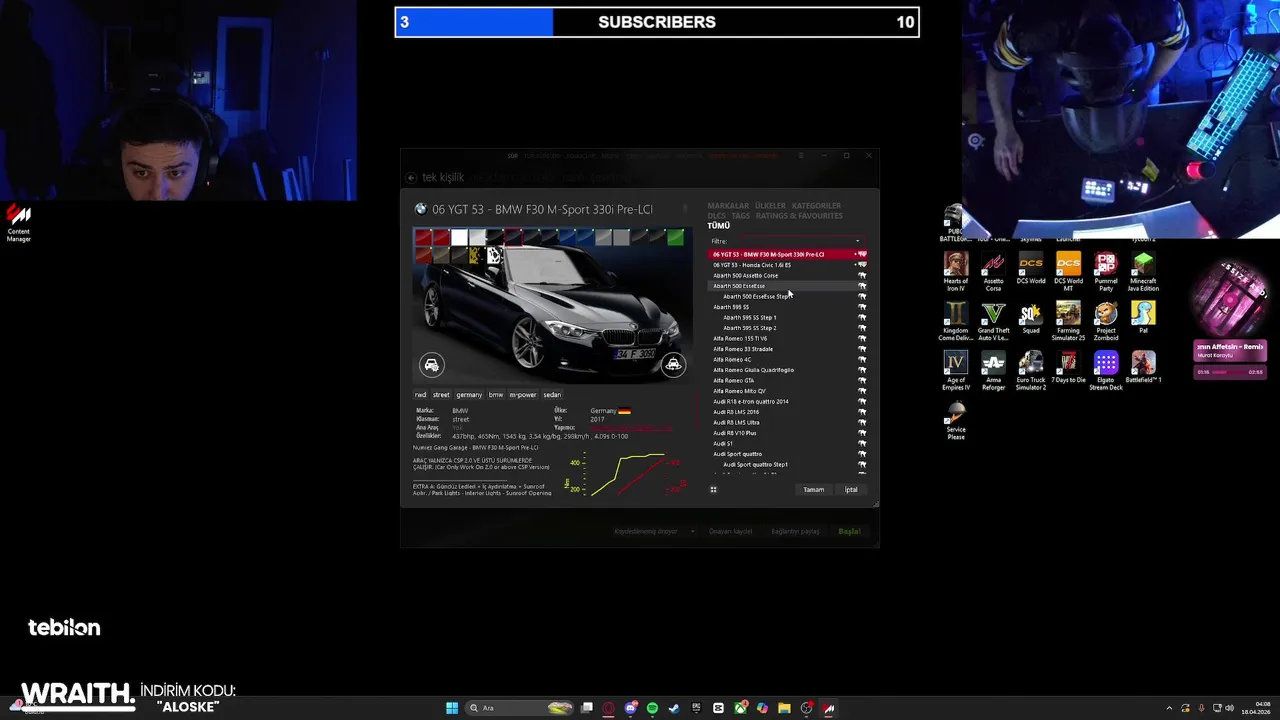Open Battlefield 1 desktop shortcut
The width and height of the screenshot is (1280, 720).
tap(1143, 368)
